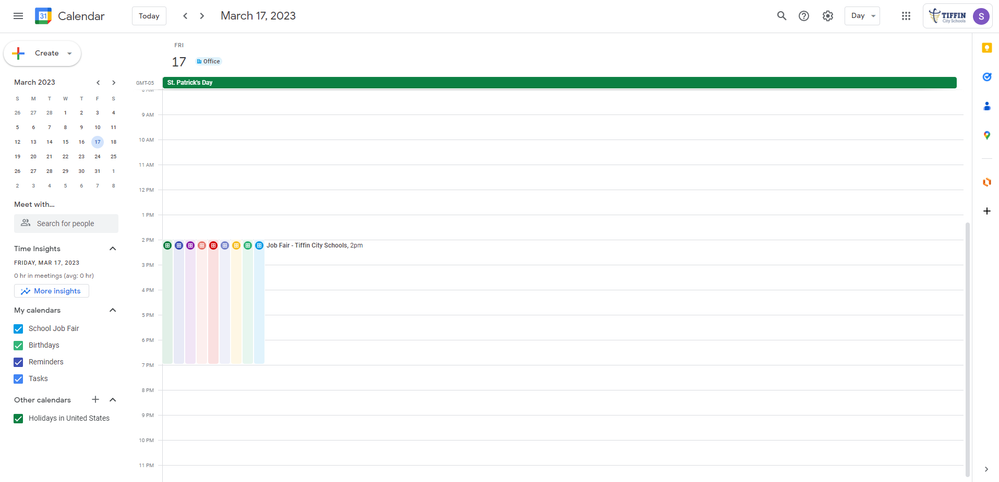
Task: Select March 25 in mini calendar
Action: (113, 157)
